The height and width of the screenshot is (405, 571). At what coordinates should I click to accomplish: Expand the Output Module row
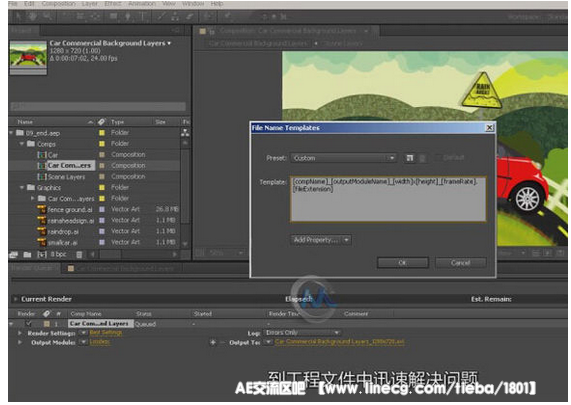tap(20, 342)
